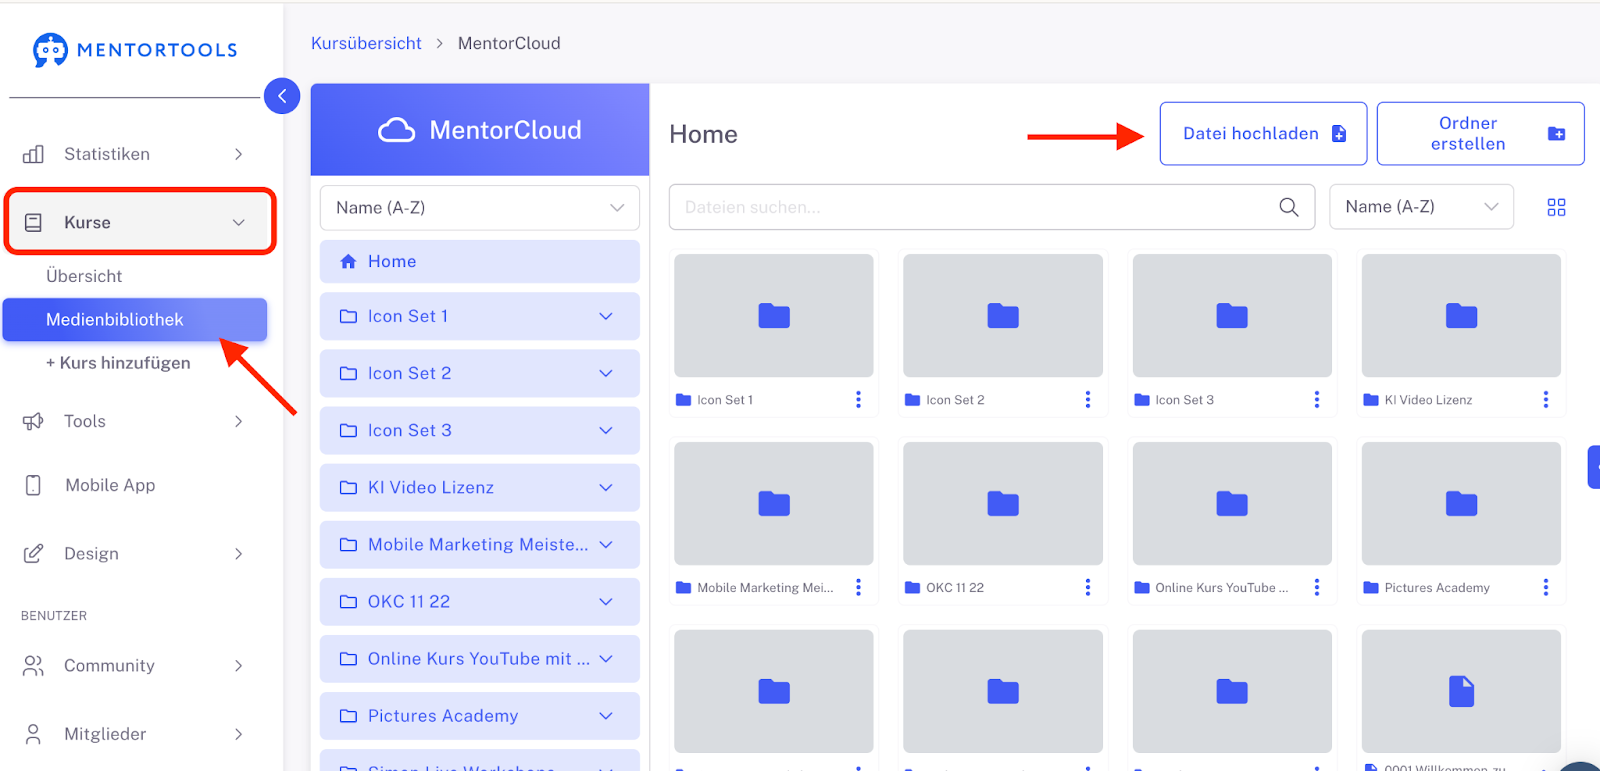Expand Mobile Marketing Meiste... folder chevron
Screen dimensions: 1600x771
(605, 544)
